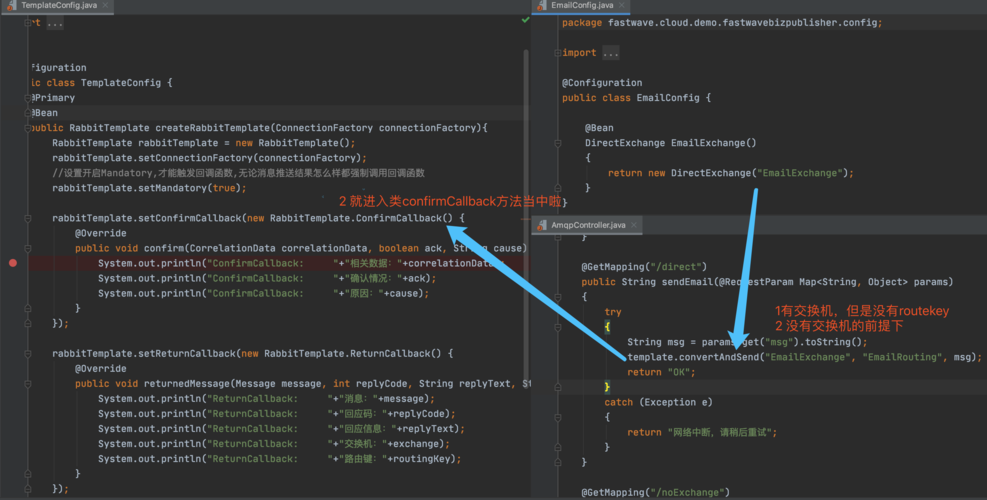Expand folded import block in EmailConfig.java

tap(610, 53)
